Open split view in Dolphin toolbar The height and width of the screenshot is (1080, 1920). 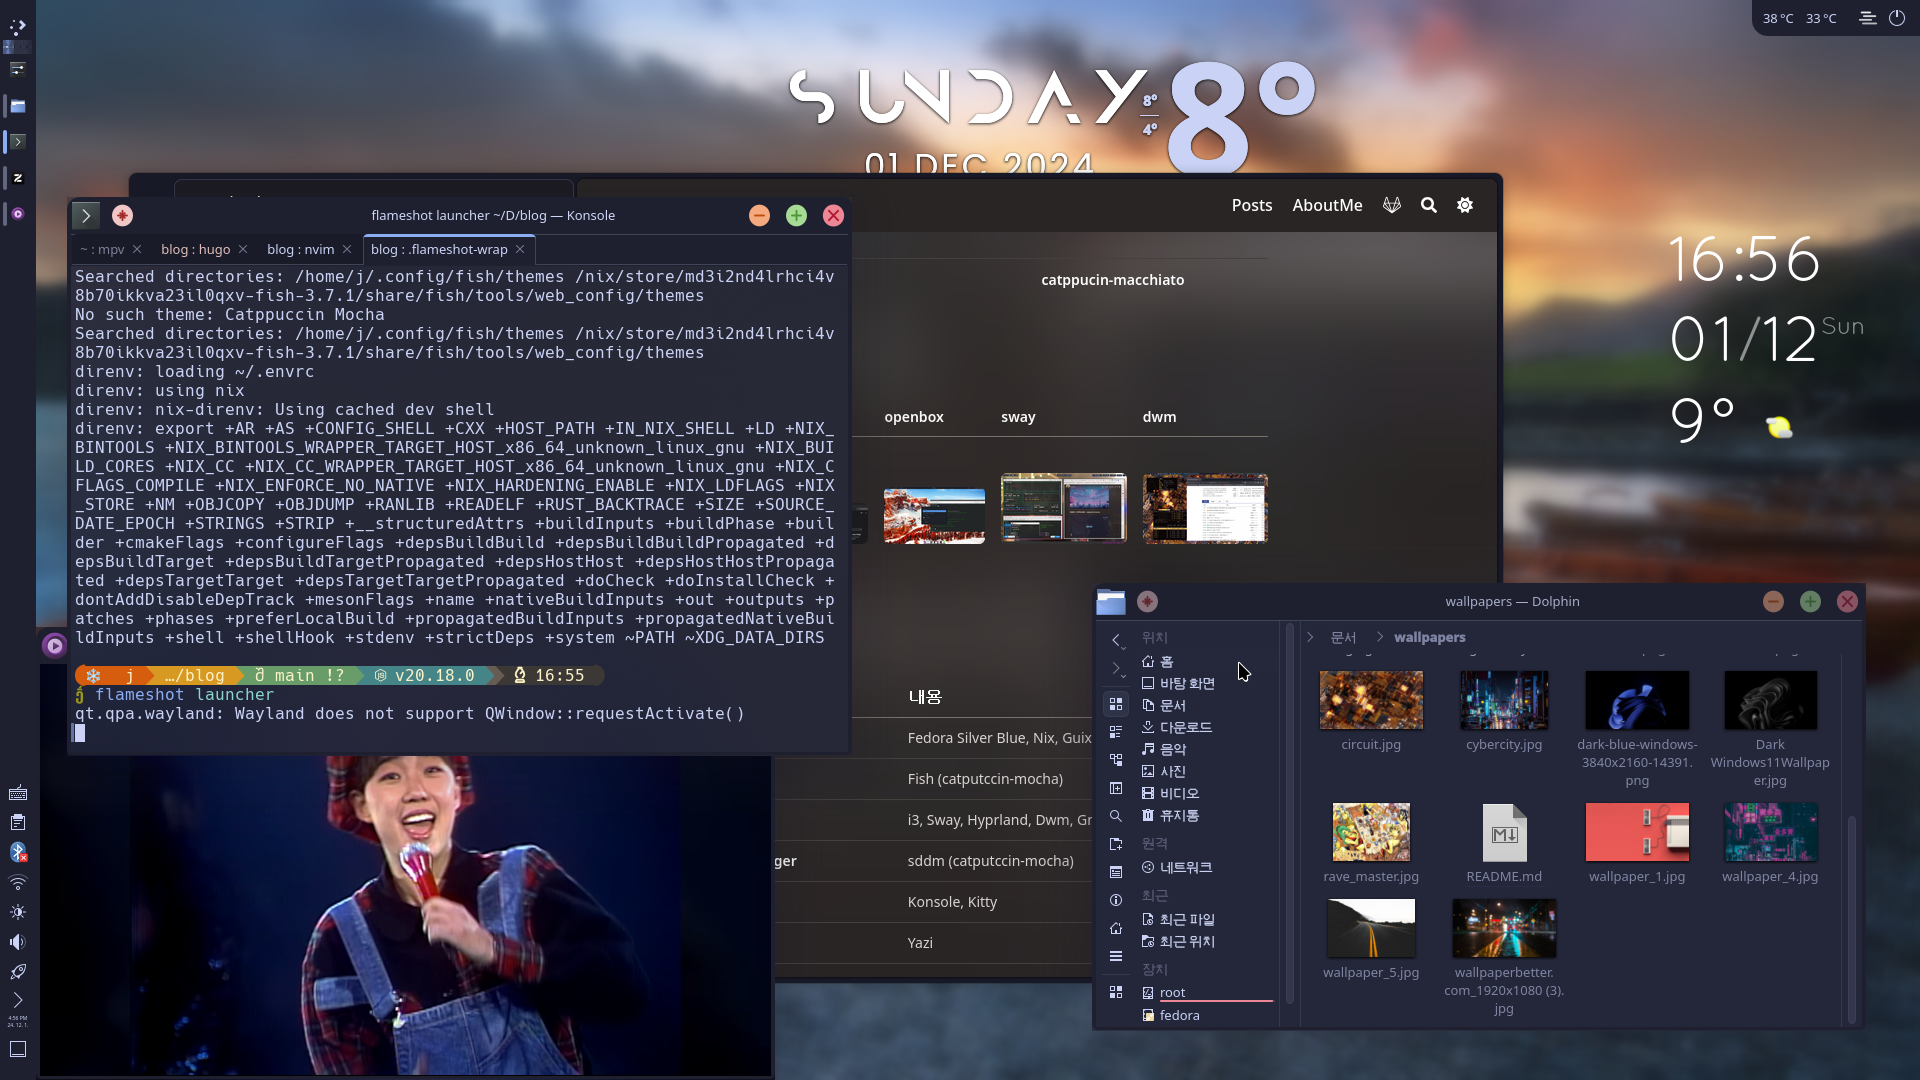click(x=1116, y=788)
